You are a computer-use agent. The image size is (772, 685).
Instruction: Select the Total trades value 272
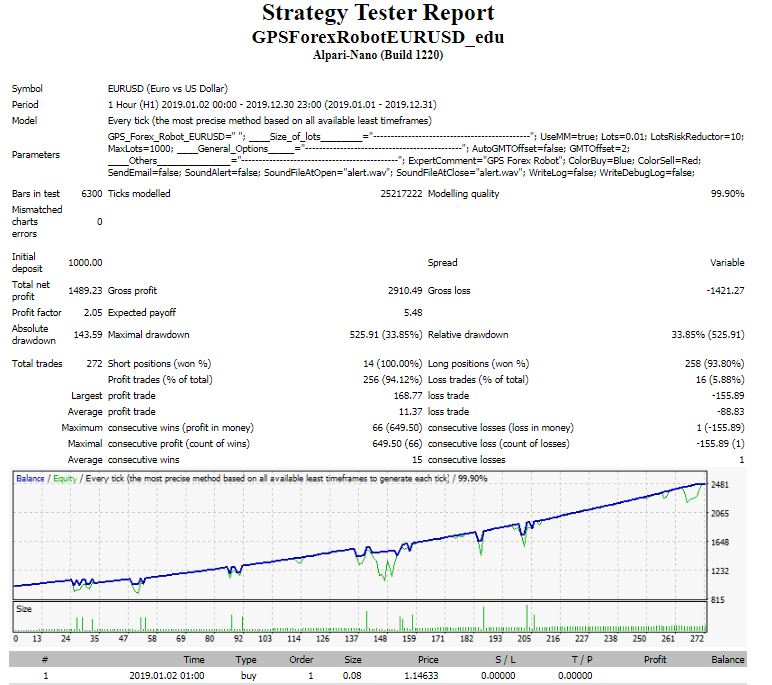[x=94, y=364]
